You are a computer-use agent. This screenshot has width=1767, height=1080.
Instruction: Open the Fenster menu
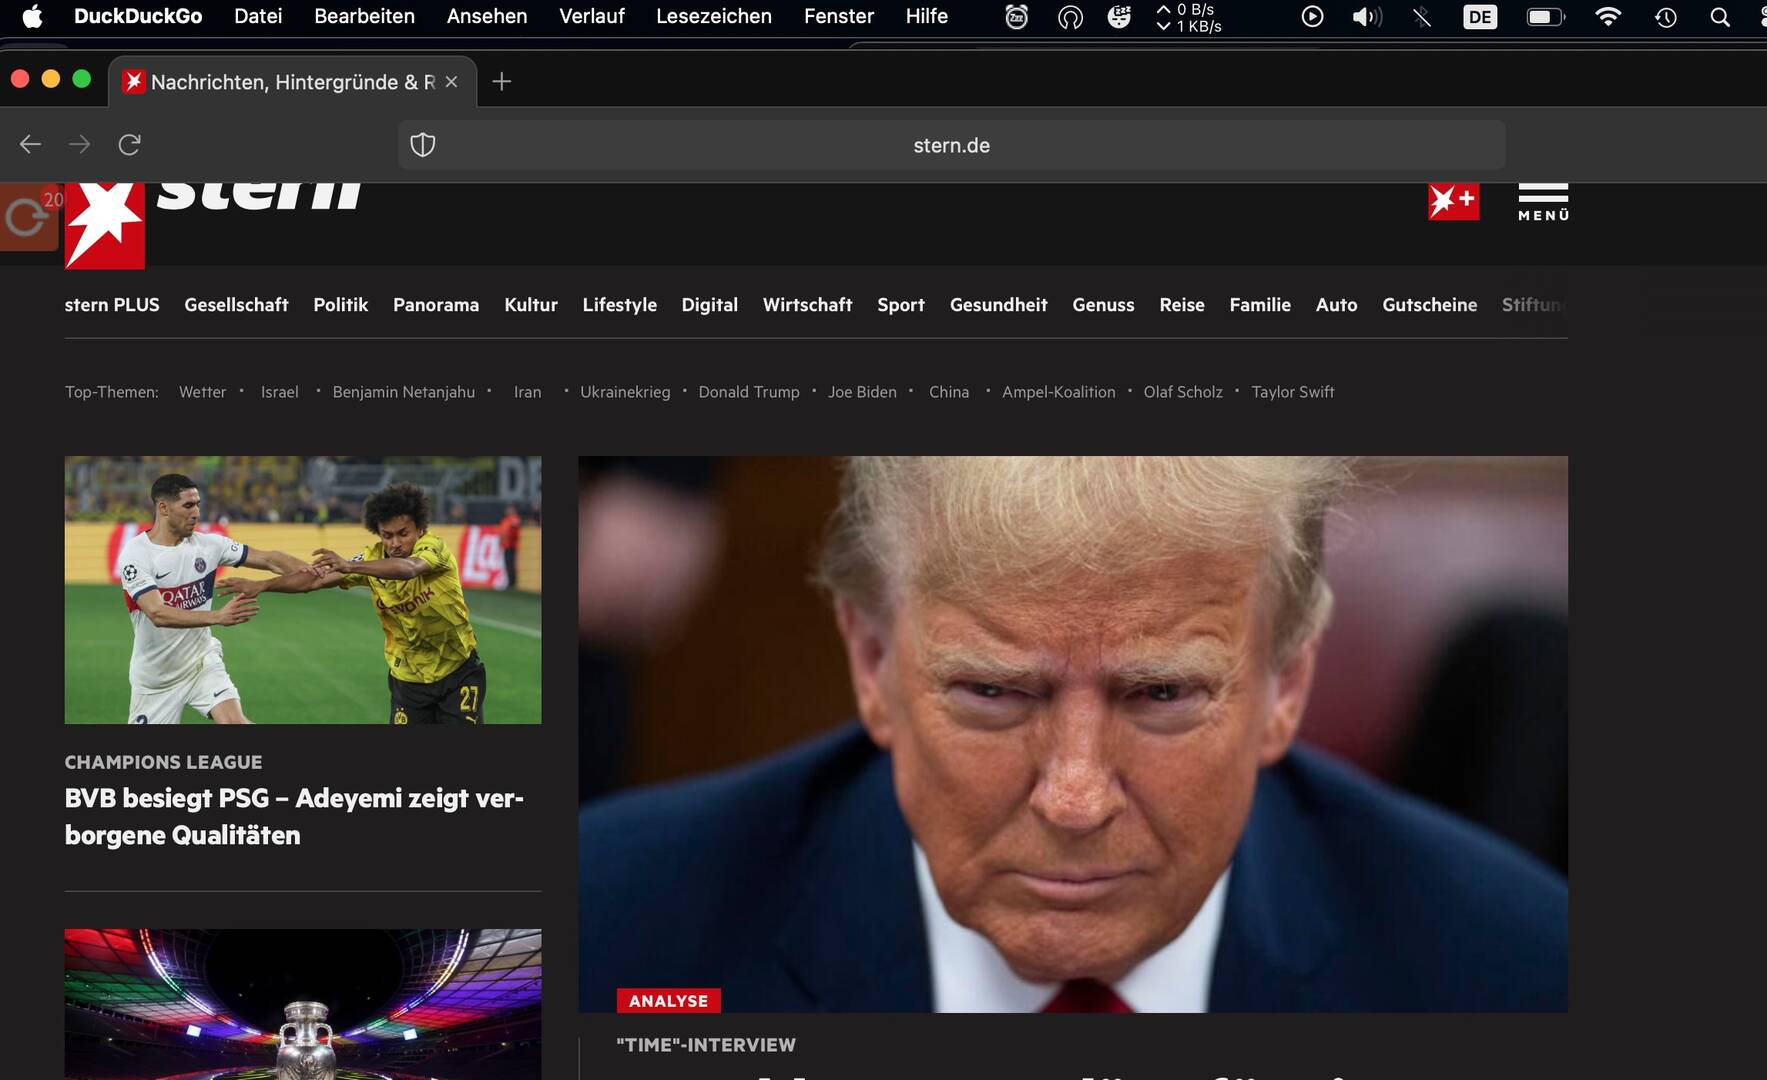839,16
